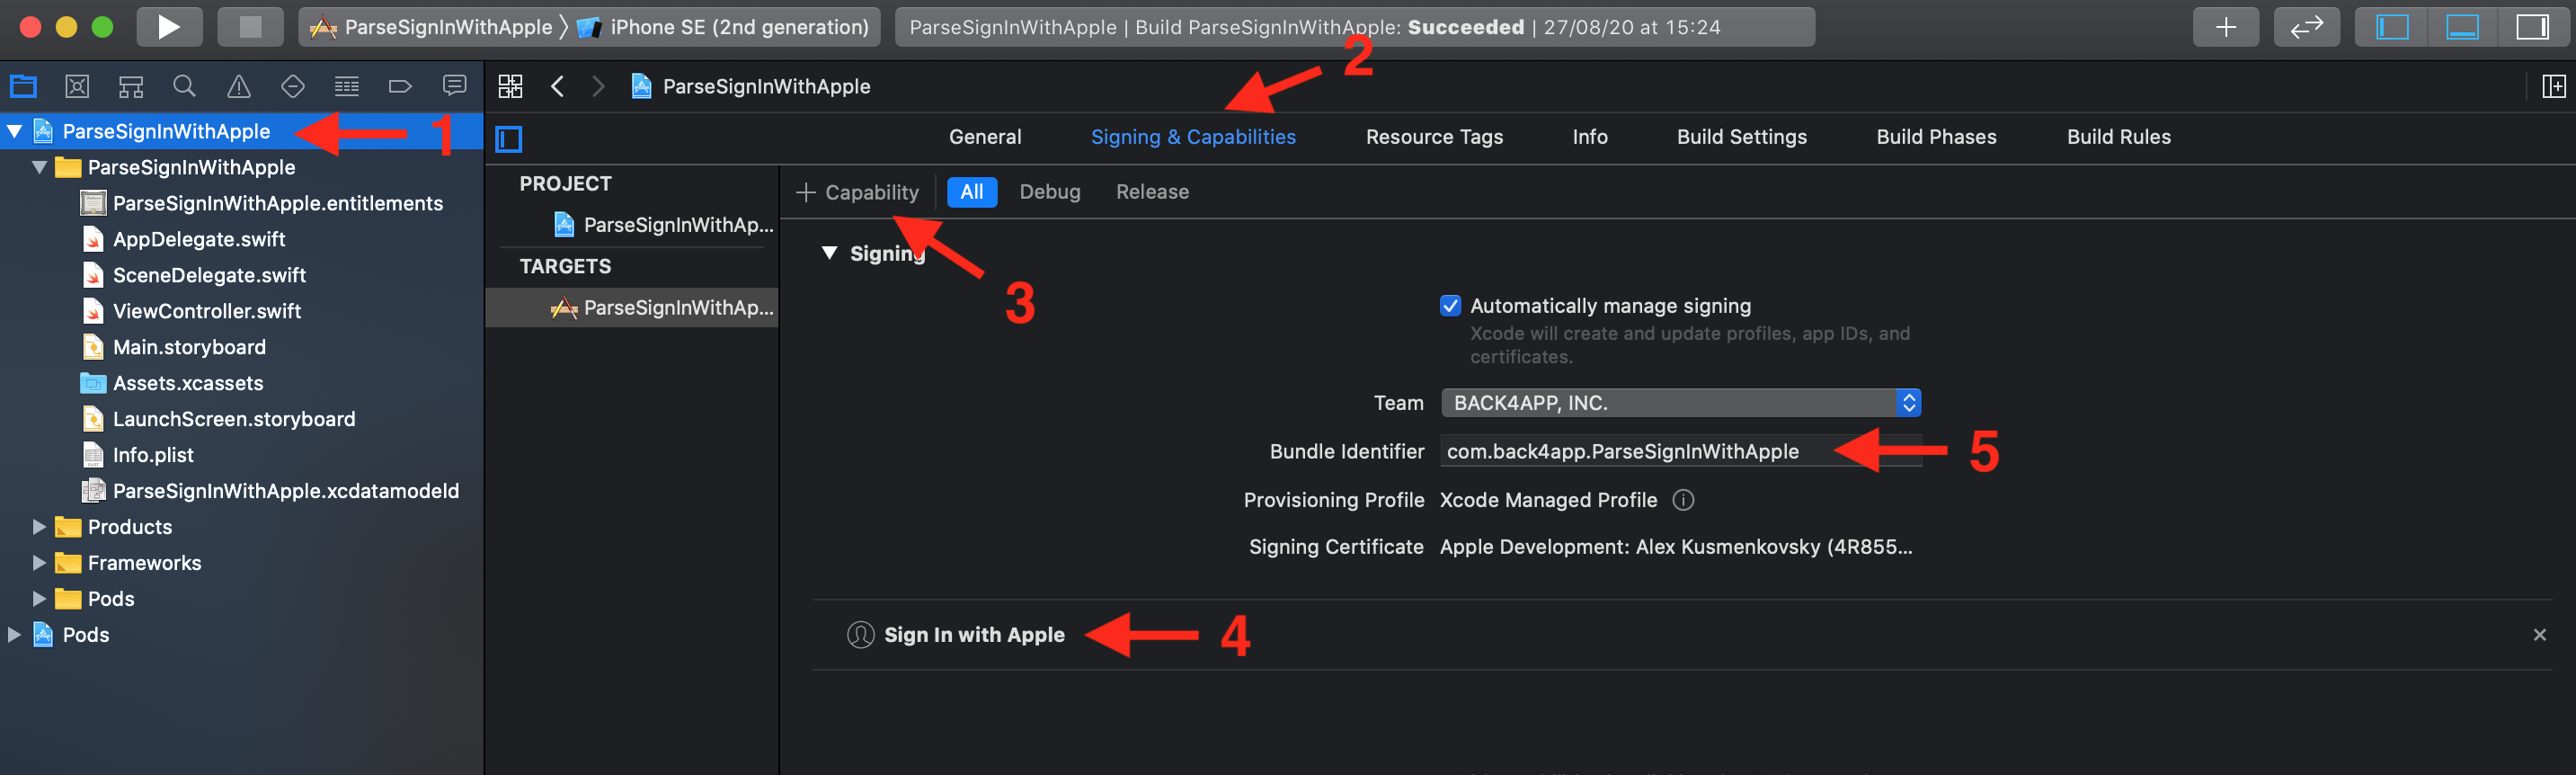Screen dimensions: 2576x775
Task: Collapse the Signing section
Action: (829, 253)
